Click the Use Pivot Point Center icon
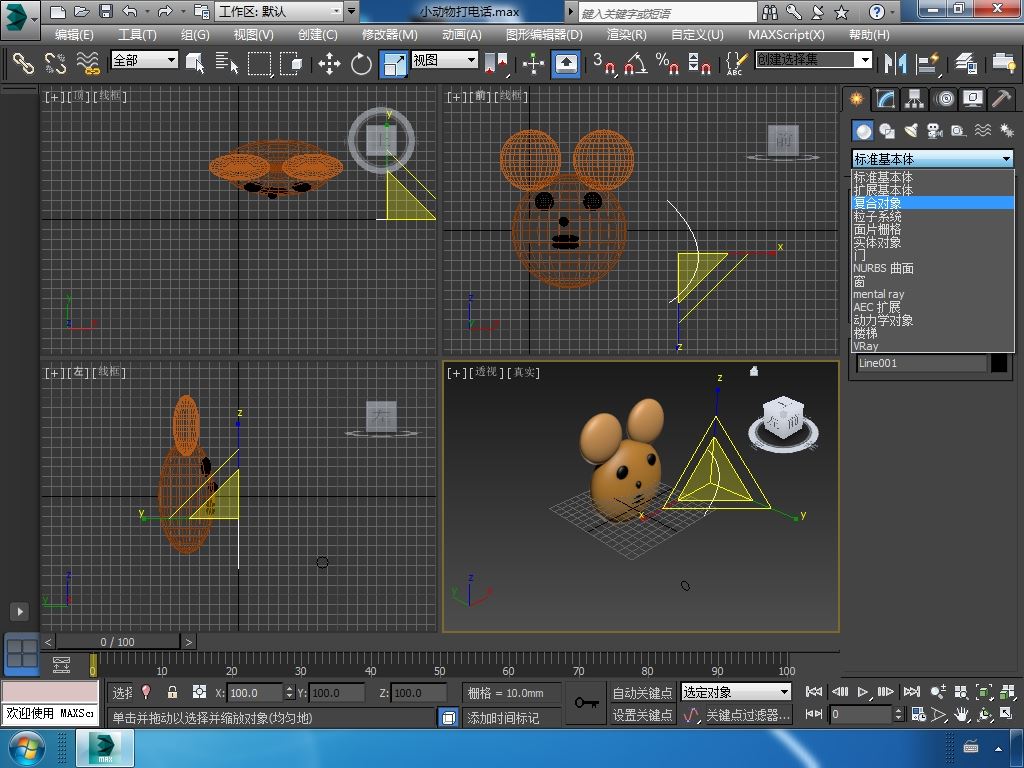The image size is (1024, 768). coord(496,63)
